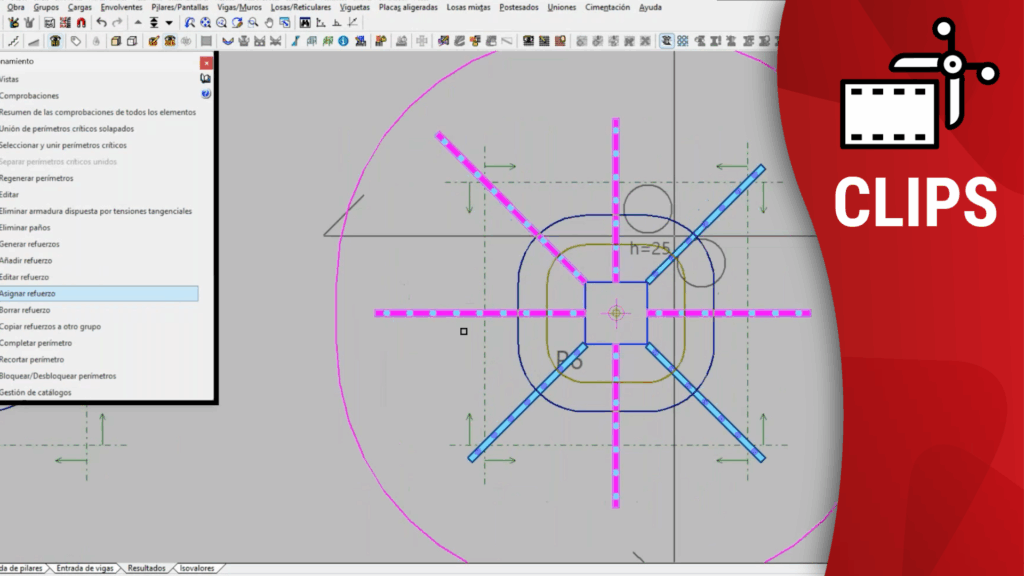Click Gestión de catálogos option
The image size is (1024, 576).
[x=36, y=392]
